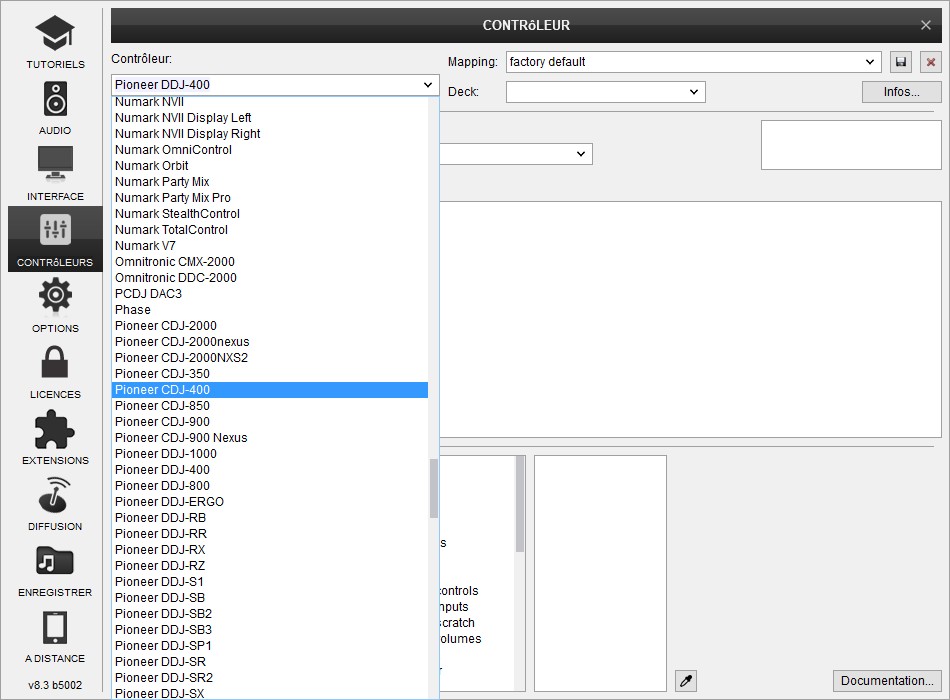Pick Pioneer CDJ-2000 from the list
The height and width of the screenshot is (700, 950).
coord(270,325)
